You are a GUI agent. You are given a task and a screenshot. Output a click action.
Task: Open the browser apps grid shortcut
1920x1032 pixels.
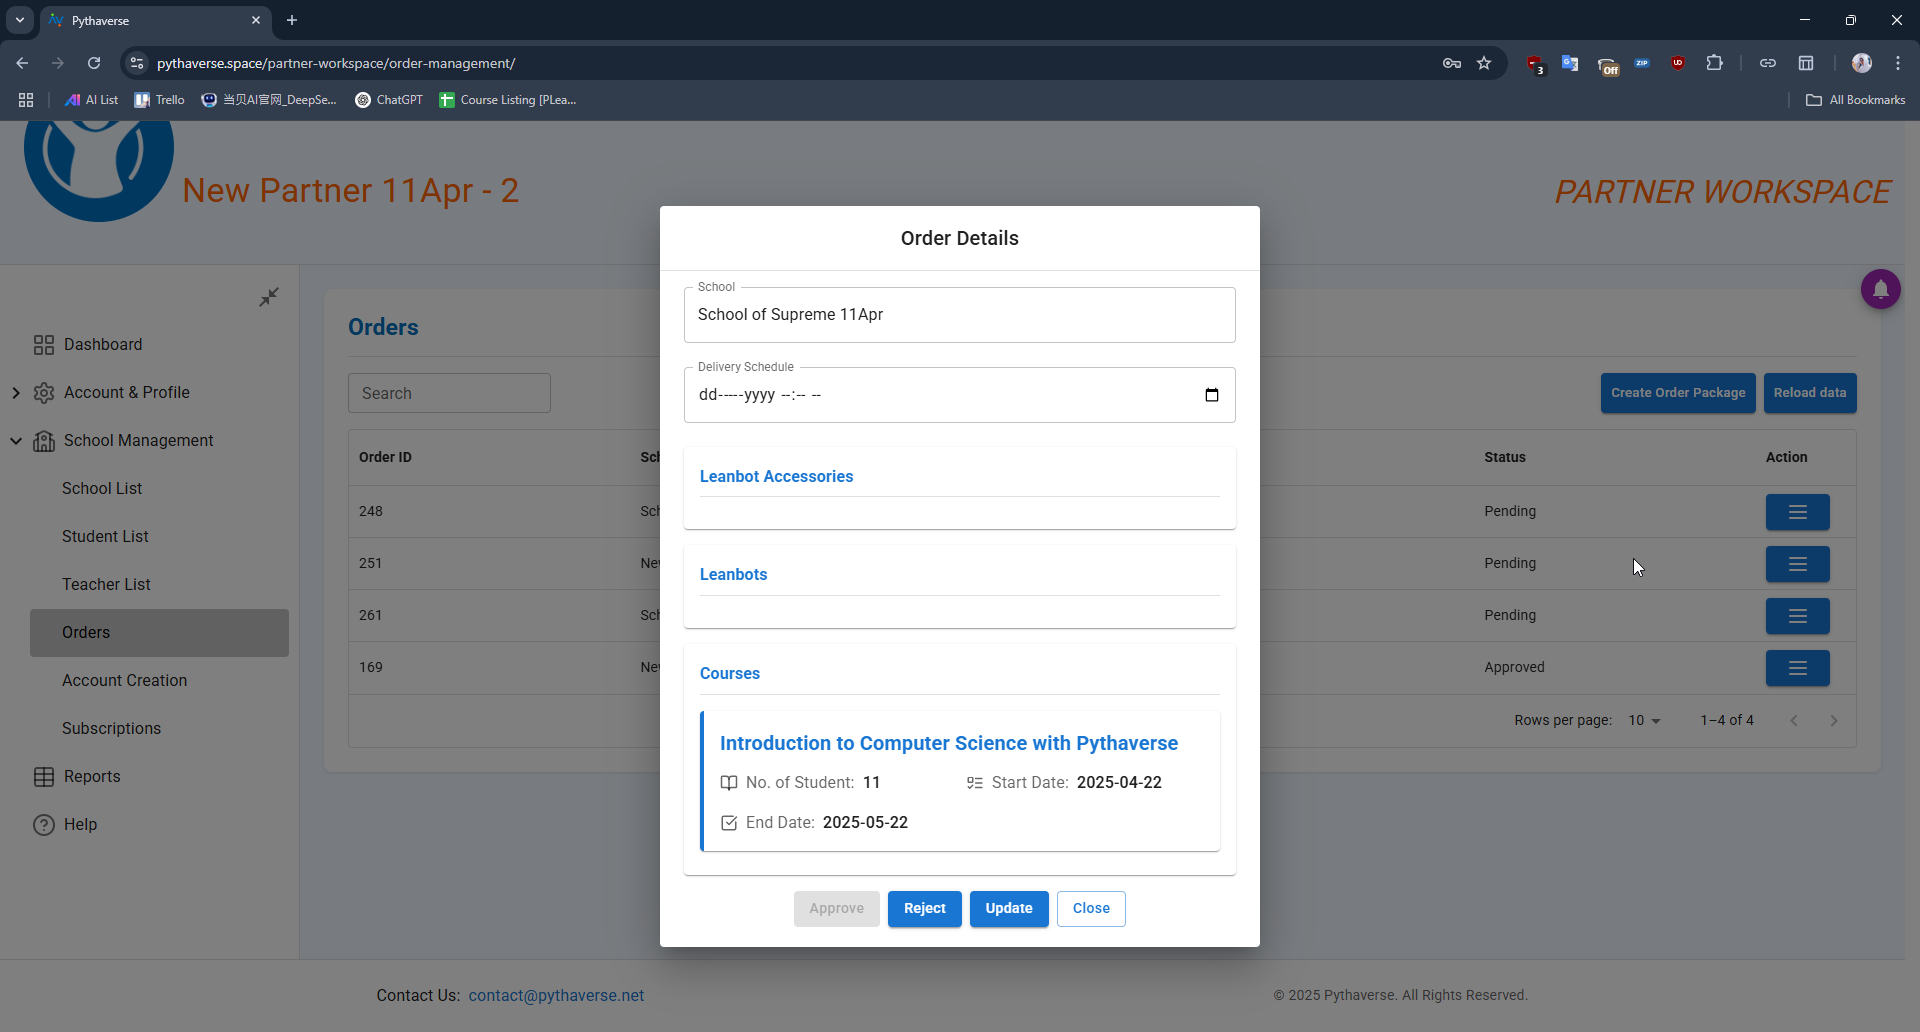pyautogui.click(x=26, y=100)
